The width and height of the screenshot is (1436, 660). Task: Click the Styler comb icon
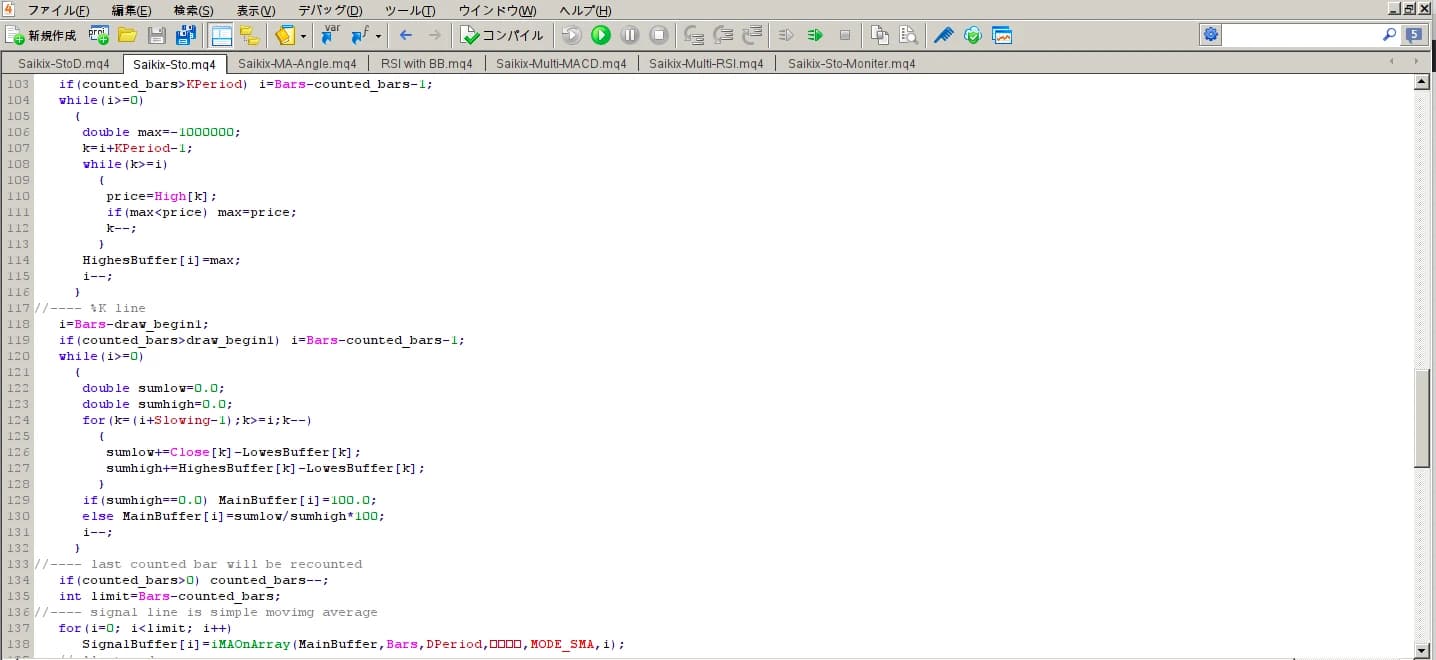point(943,35)
